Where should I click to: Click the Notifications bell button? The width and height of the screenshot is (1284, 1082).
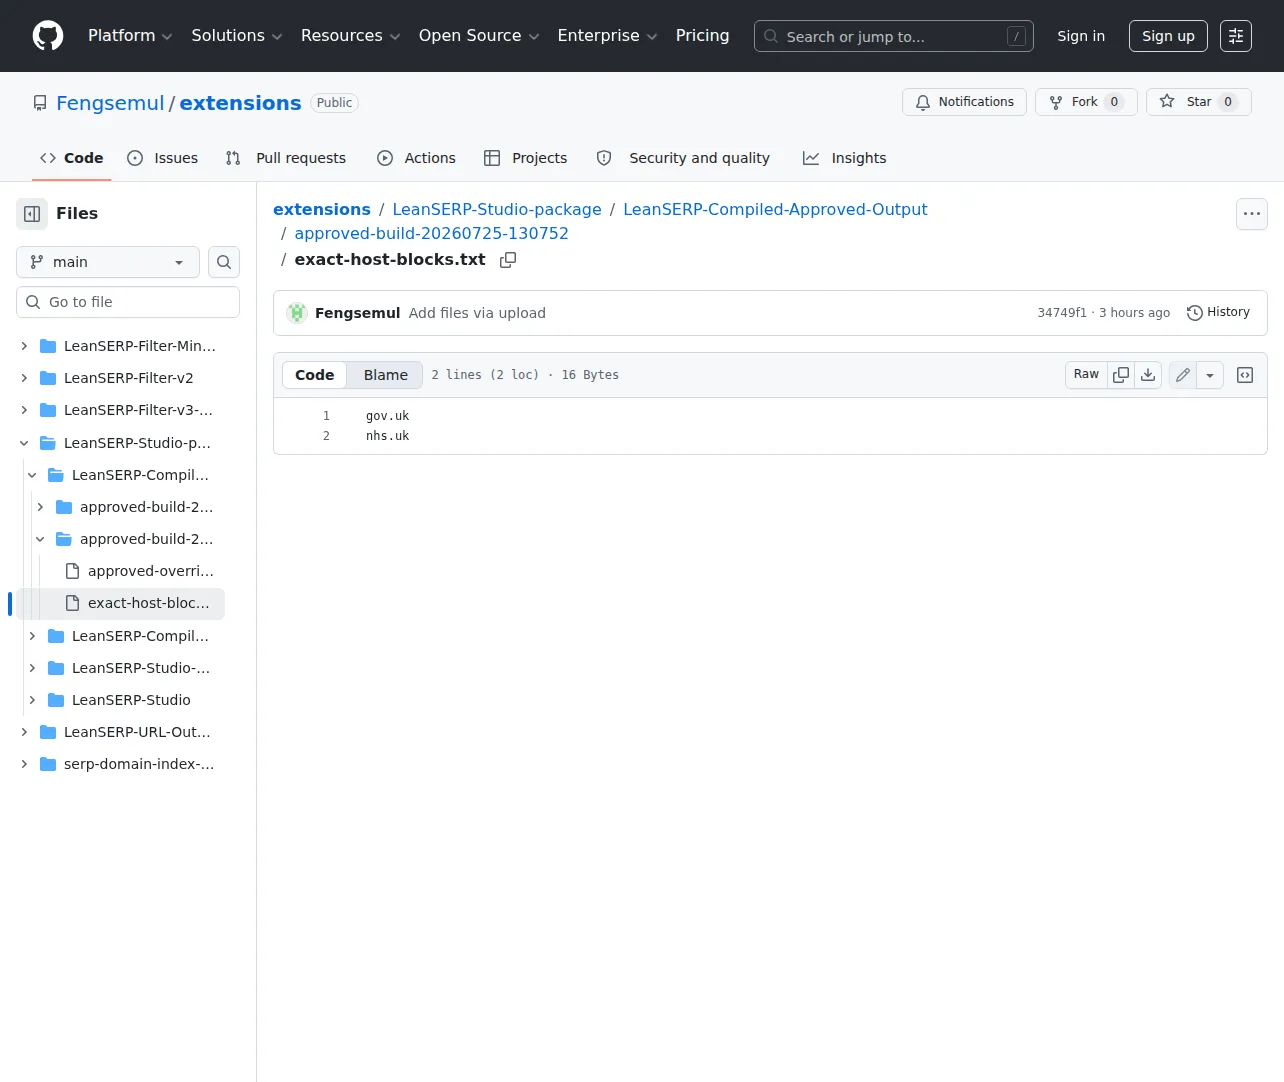coord(964,102)
